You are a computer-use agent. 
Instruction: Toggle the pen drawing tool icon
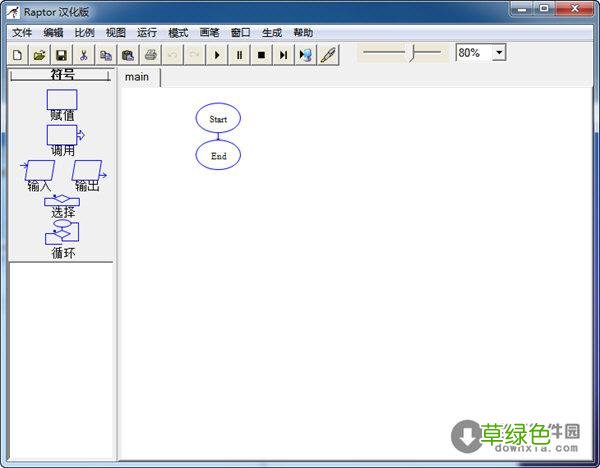coord(328,54)
